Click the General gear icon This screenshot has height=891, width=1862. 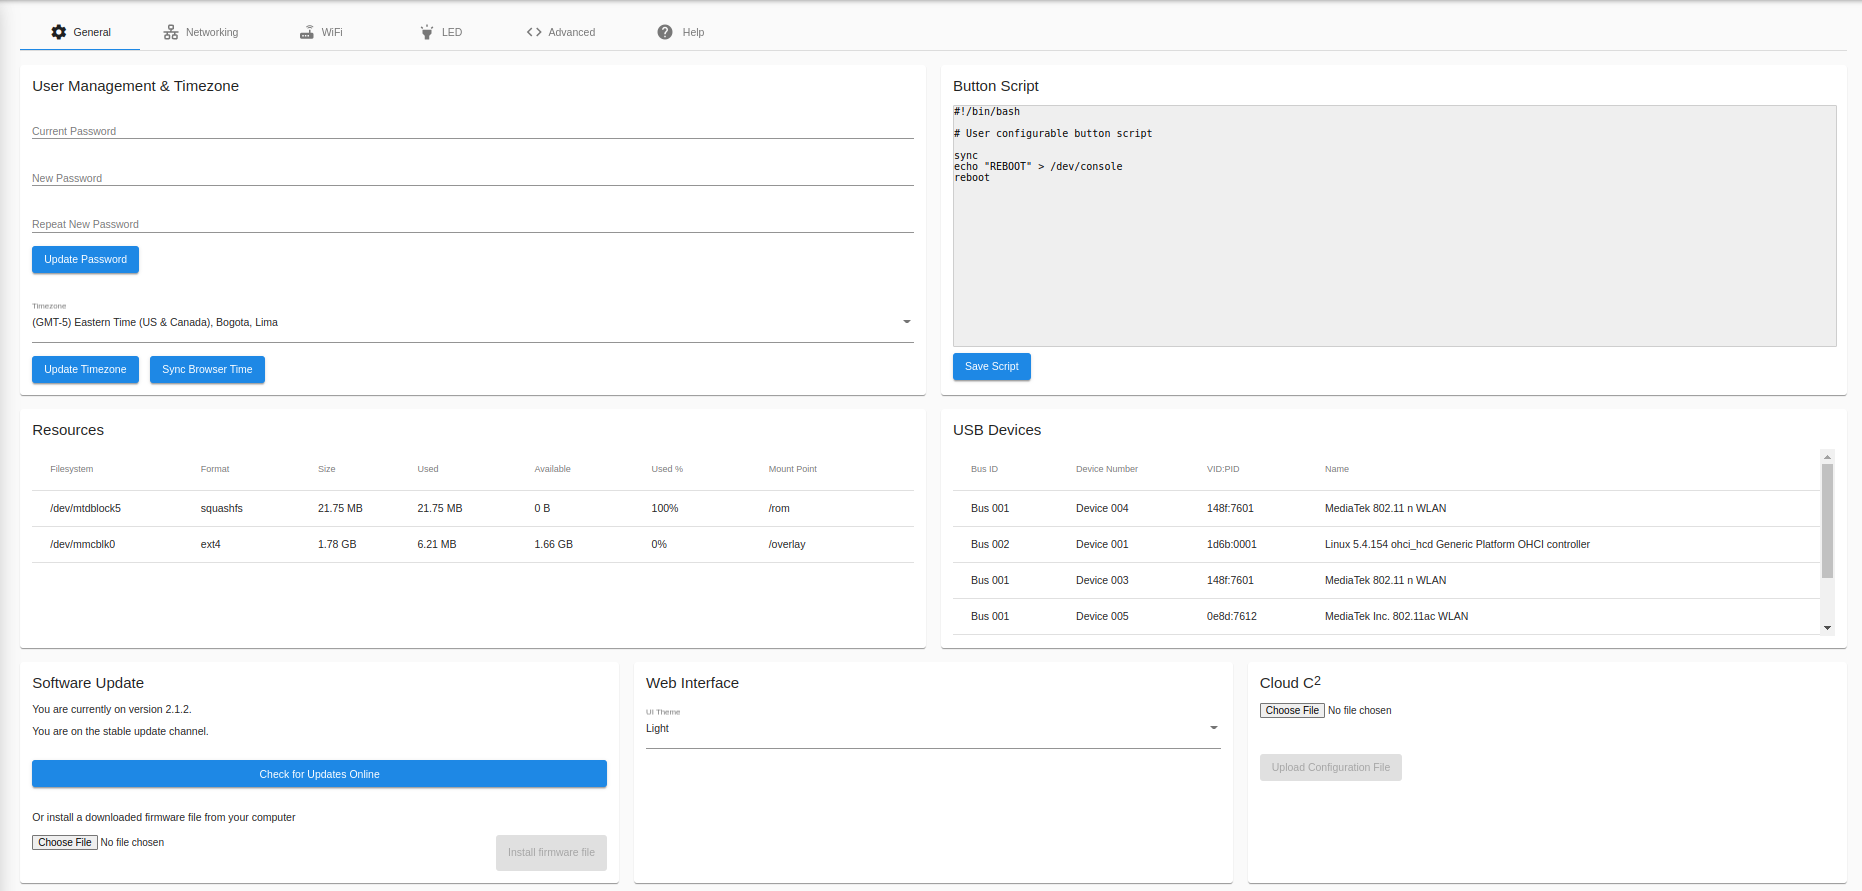pyautogui.click(x=59, y=32)
